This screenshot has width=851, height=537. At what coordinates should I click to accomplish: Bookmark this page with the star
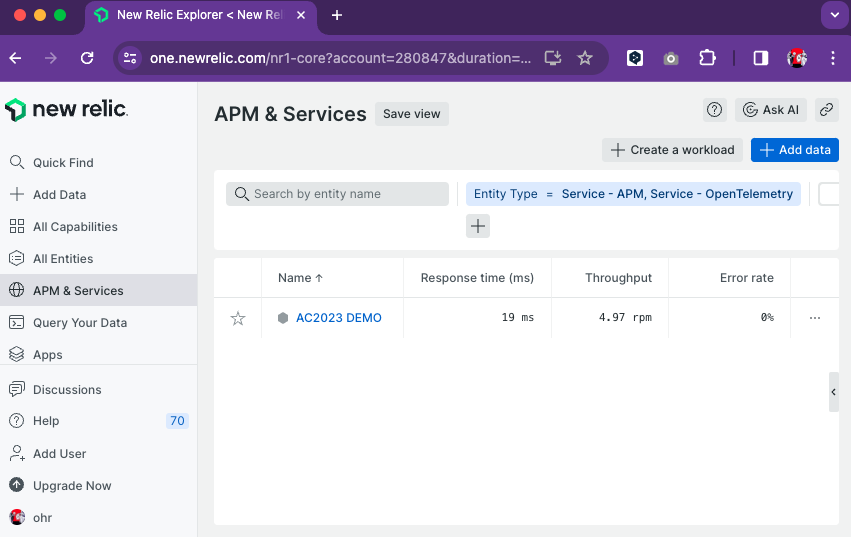pyautogui.click(x=585, y=58)
